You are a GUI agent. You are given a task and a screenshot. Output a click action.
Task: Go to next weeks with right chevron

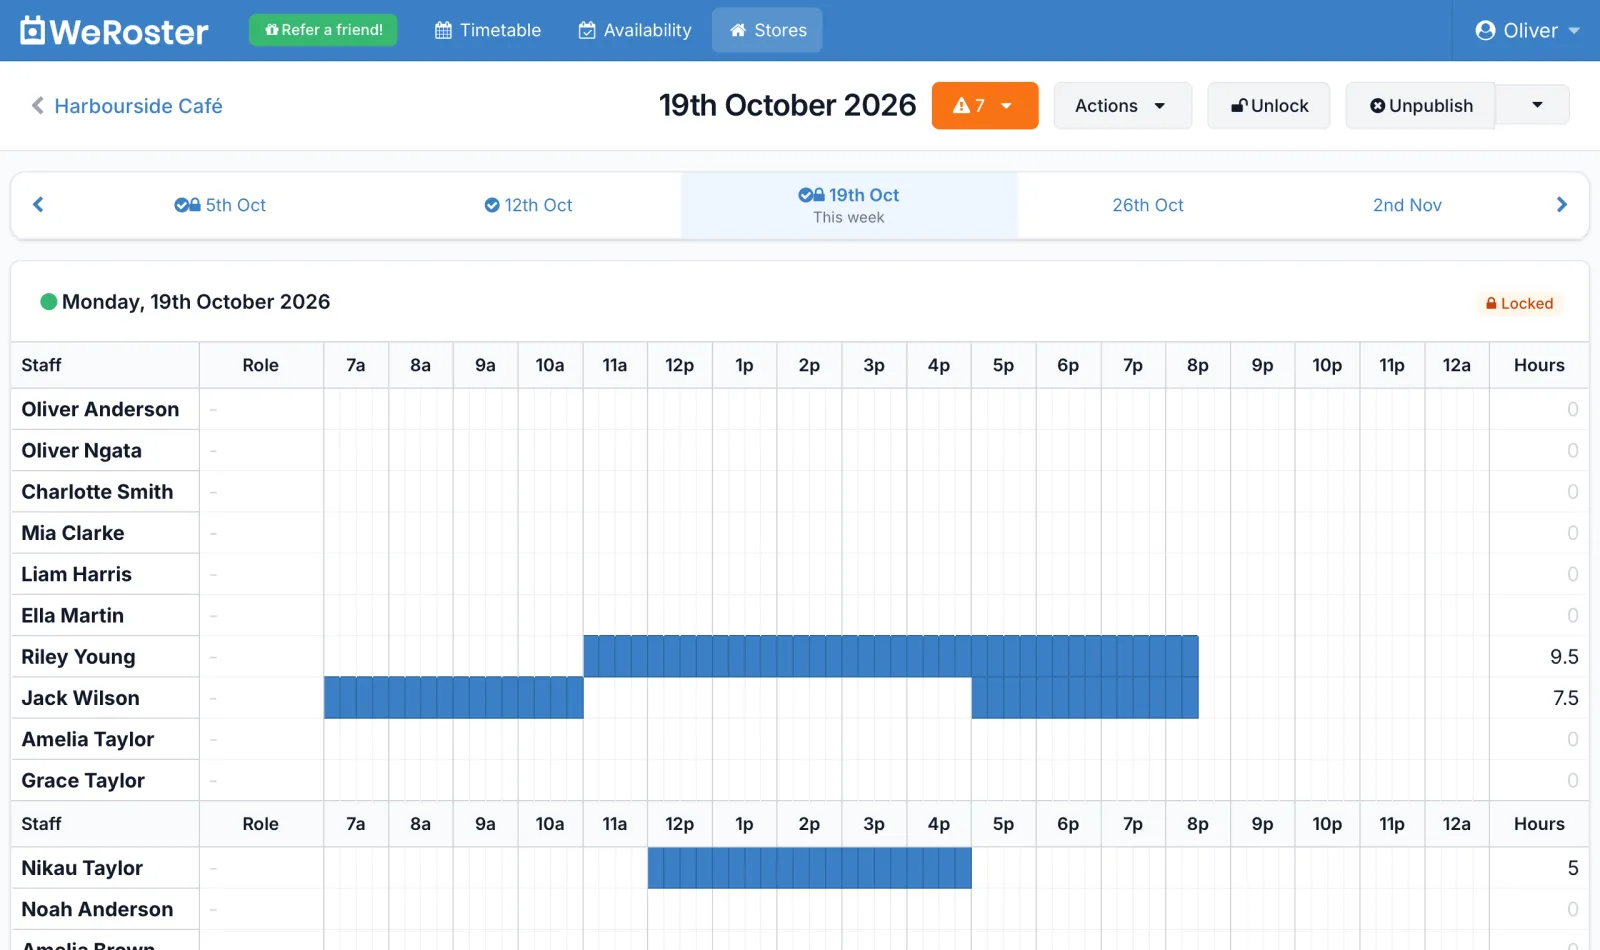click(x=1562, y=205)
